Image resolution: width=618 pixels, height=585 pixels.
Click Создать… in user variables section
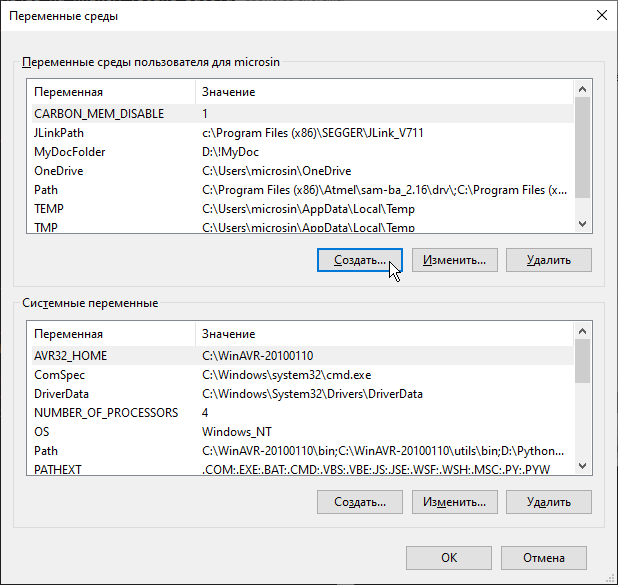(360, 260)
